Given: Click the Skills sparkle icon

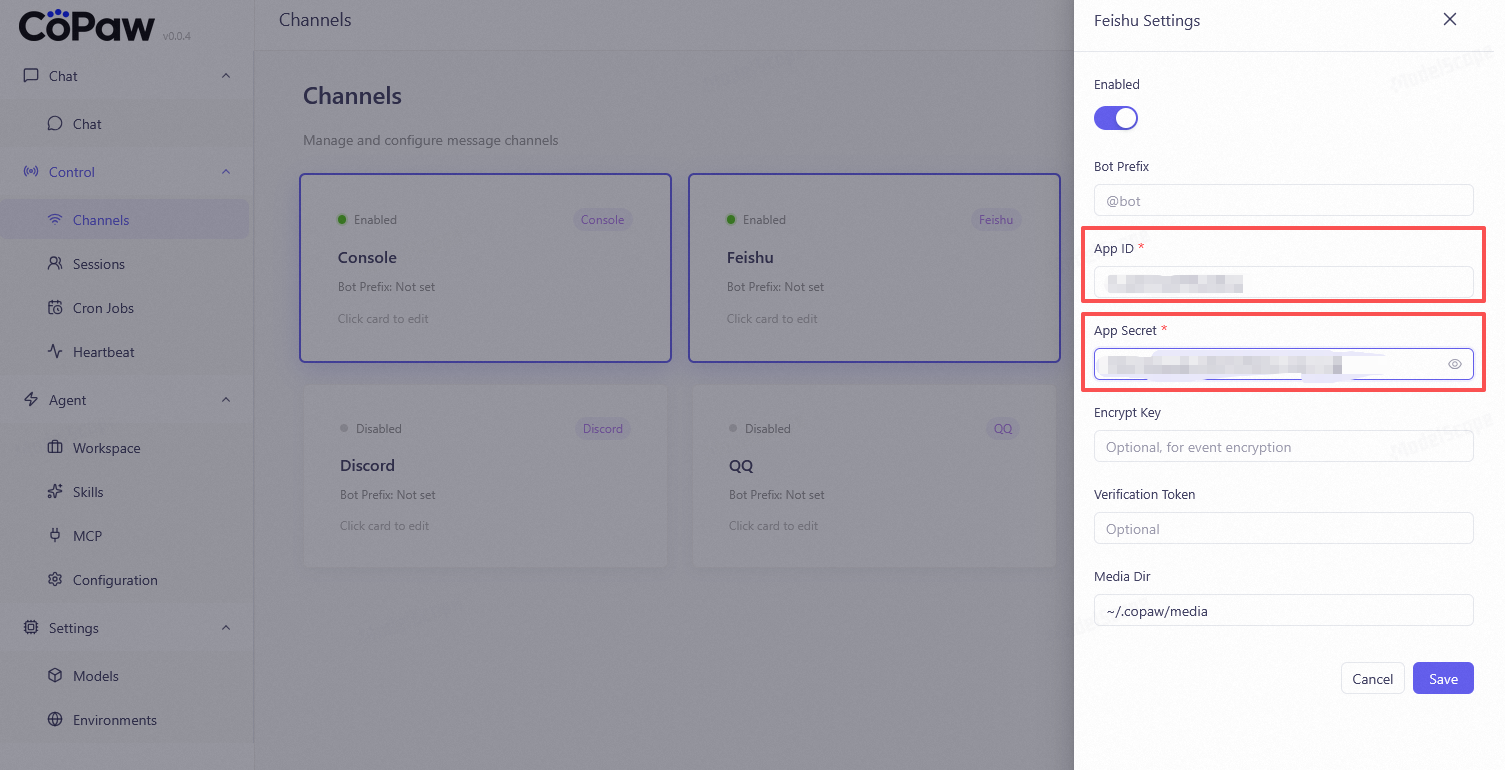Looking at the screenshot, I should point(55,492).
